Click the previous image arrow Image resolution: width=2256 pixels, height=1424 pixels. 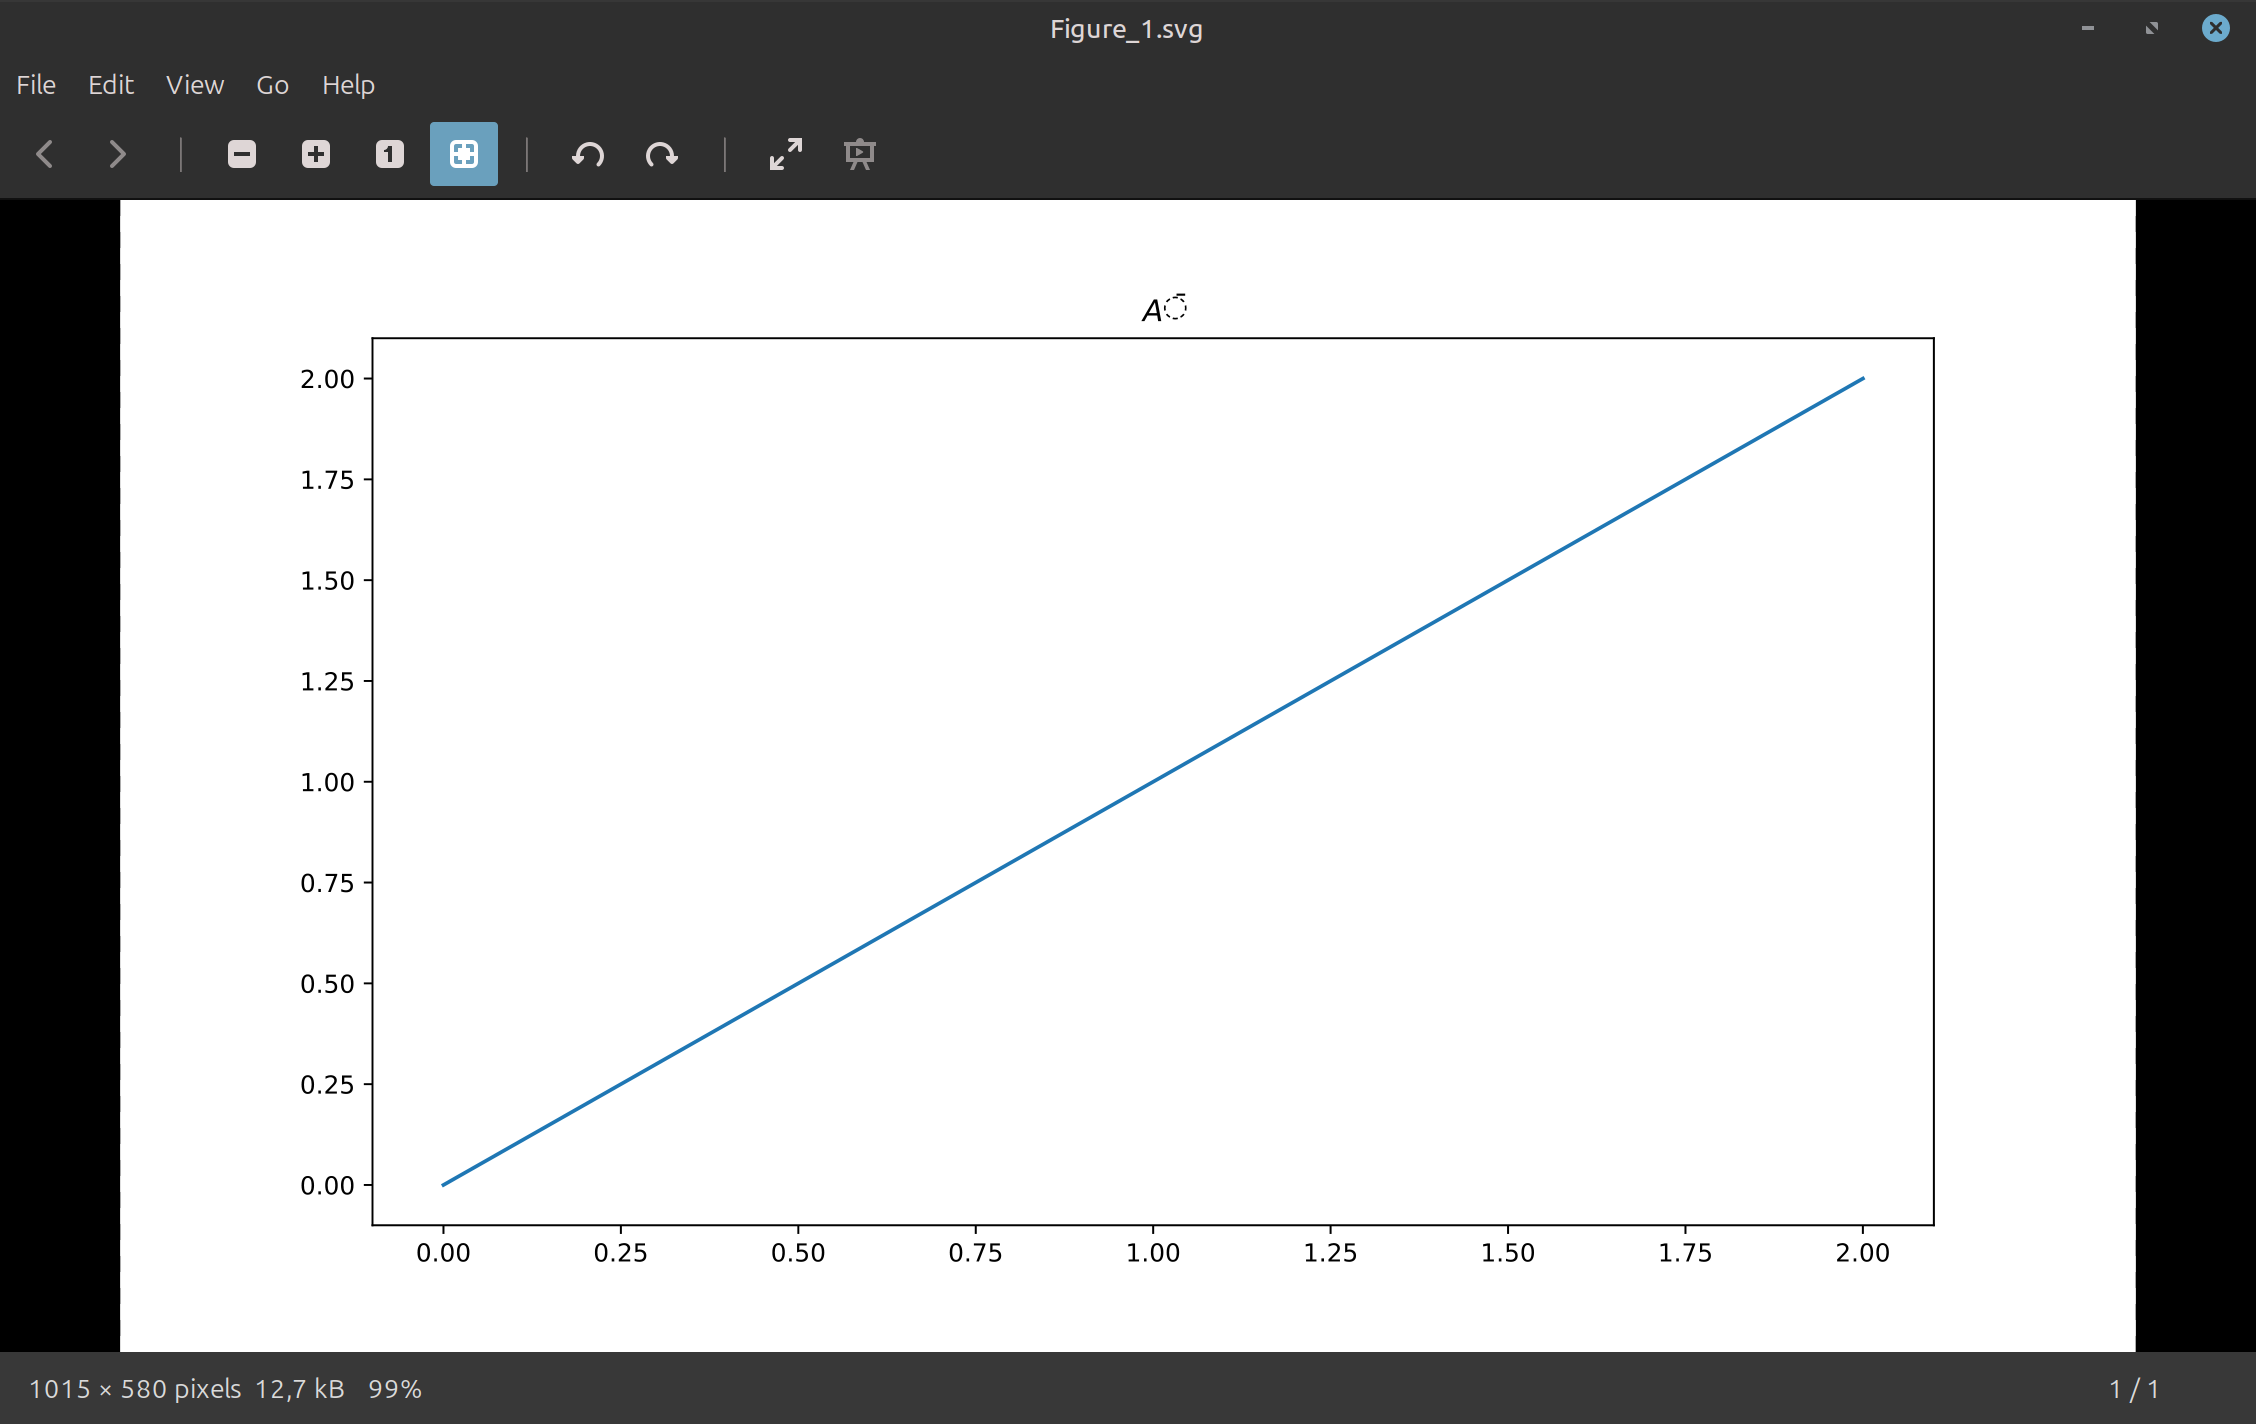pyautogui.click(x=45, y=154)
